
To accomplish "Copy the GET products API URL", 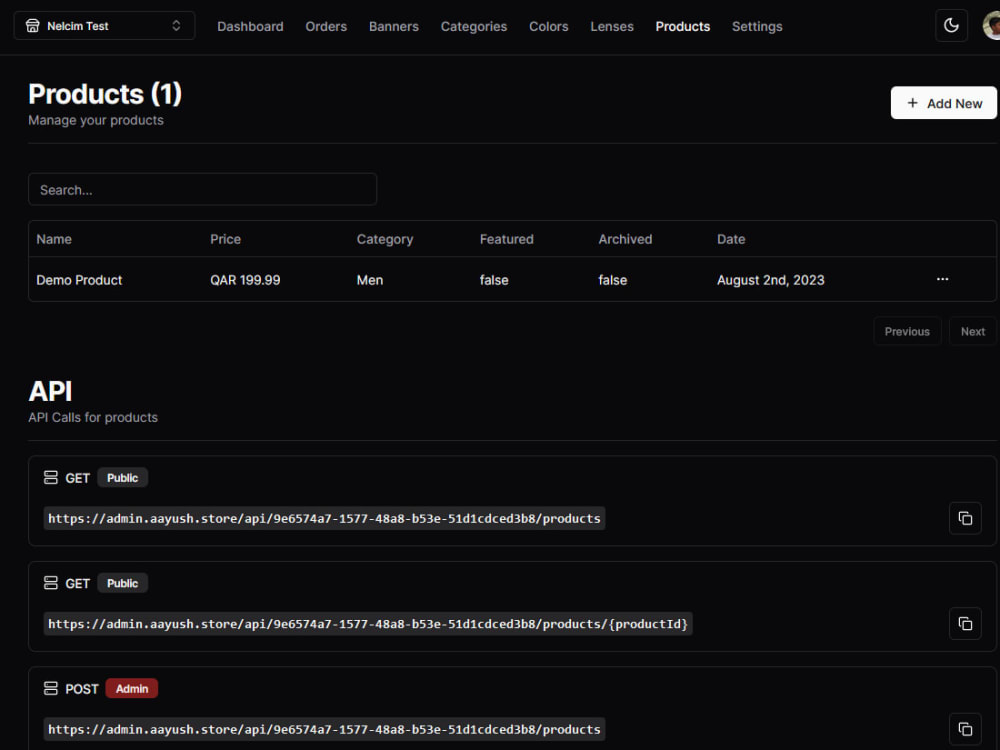I will click(964, 518).
